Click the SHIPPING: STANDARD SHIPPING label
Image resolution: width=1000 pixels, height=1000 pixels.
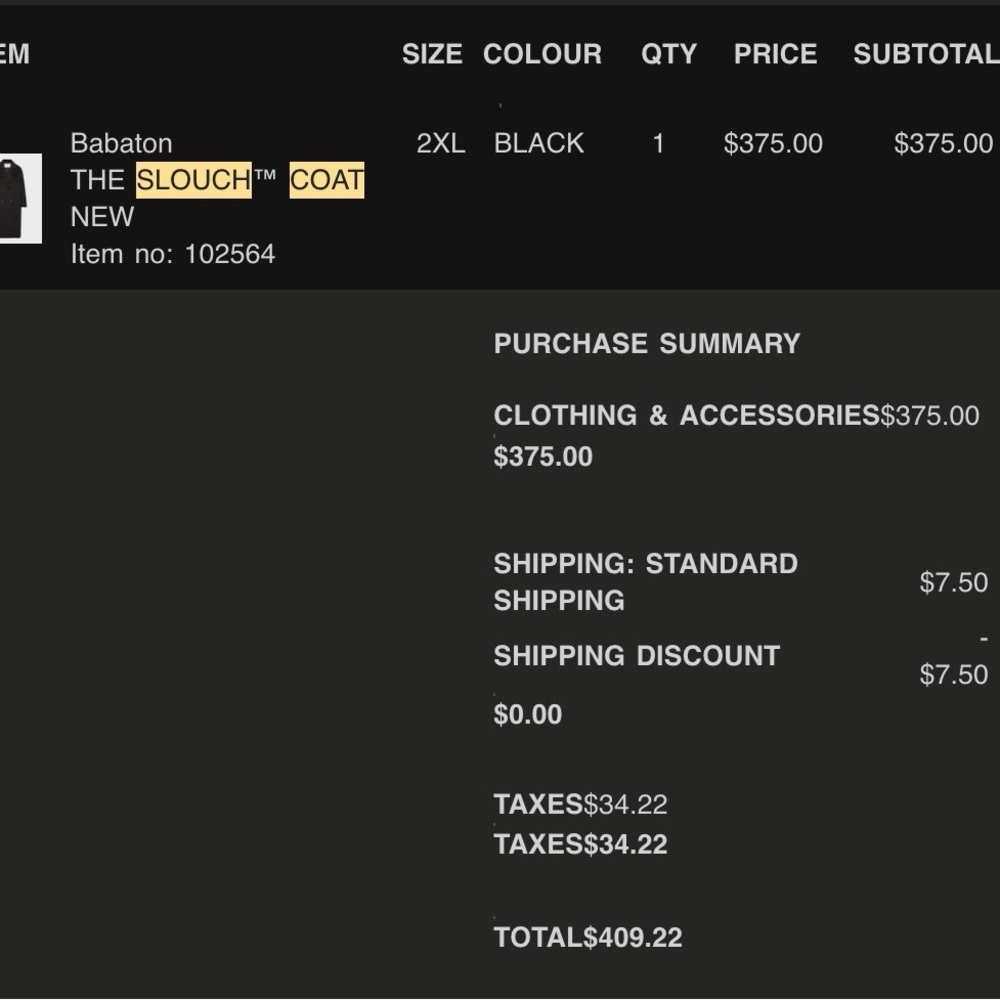[x=645, y=582]
